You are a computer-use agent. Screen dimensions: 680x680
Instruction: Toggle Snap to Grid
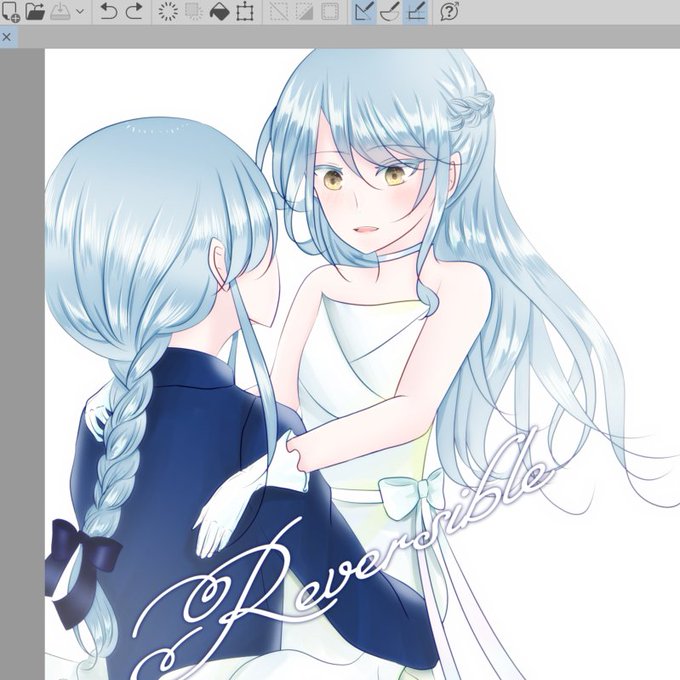pos(416,12)
